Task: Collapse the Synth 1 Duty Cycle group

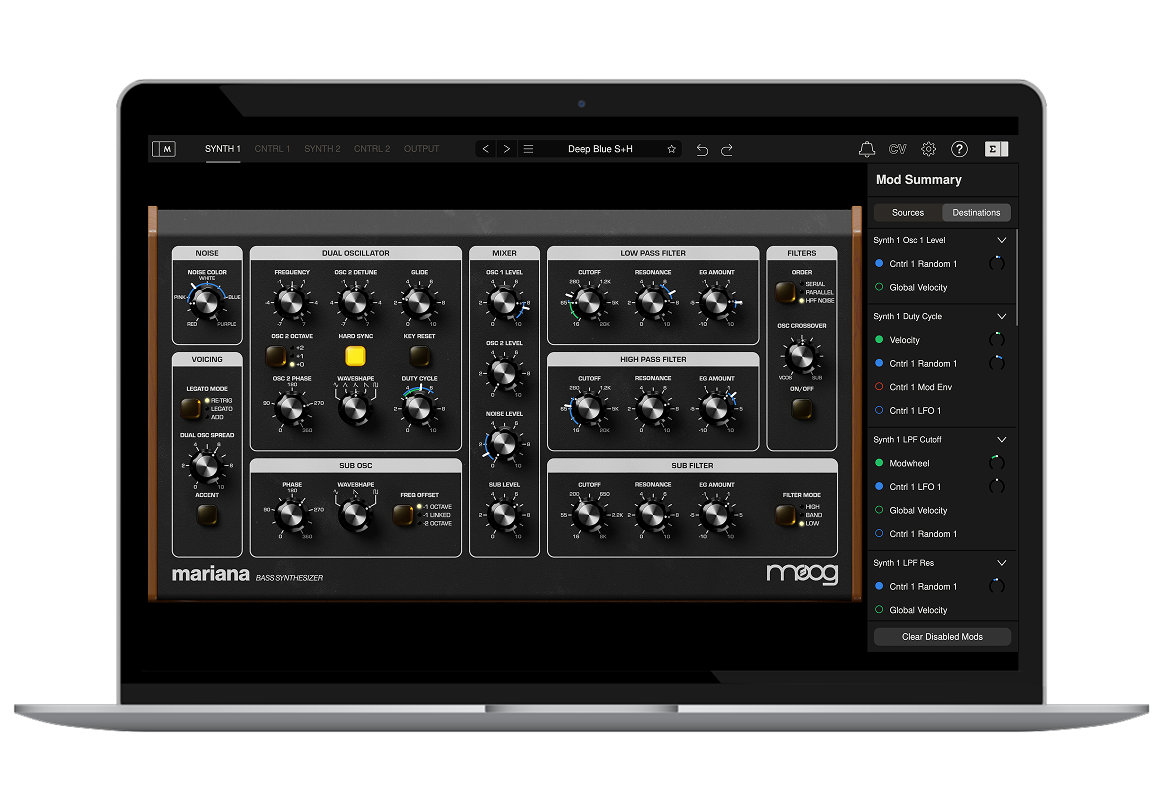Action: [x=1002, y=316]
